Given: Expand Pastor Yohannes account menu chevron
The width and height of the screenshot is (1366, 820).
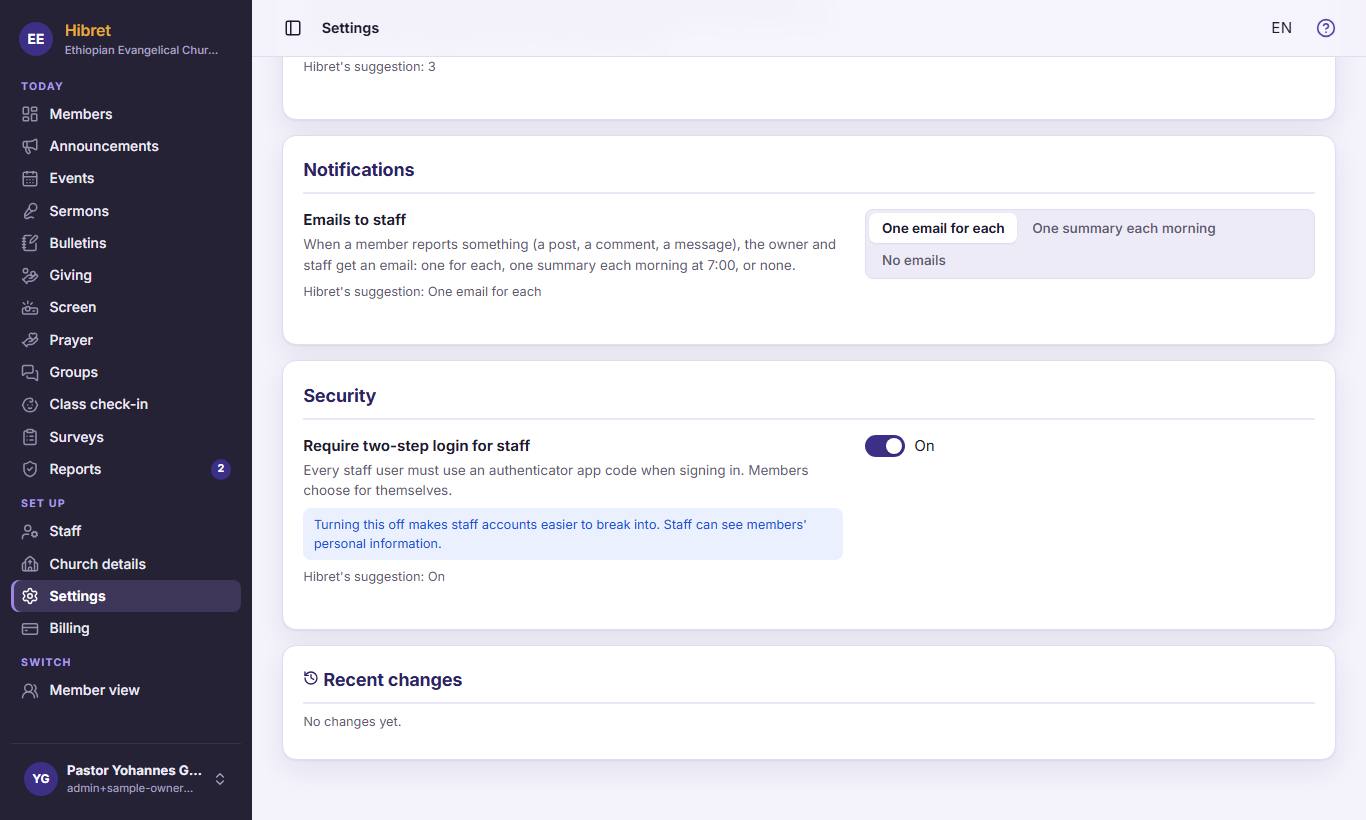Looking at the screenshot, I should [220, 779].
